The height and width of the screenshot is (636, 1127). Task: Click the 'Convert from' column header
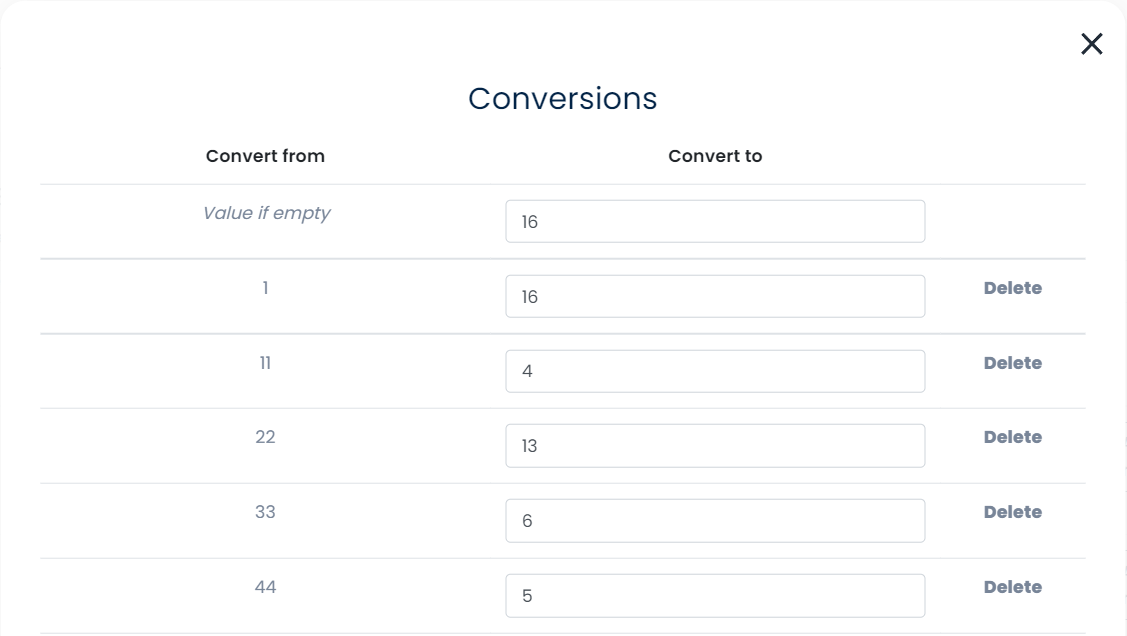click(265, 156)
